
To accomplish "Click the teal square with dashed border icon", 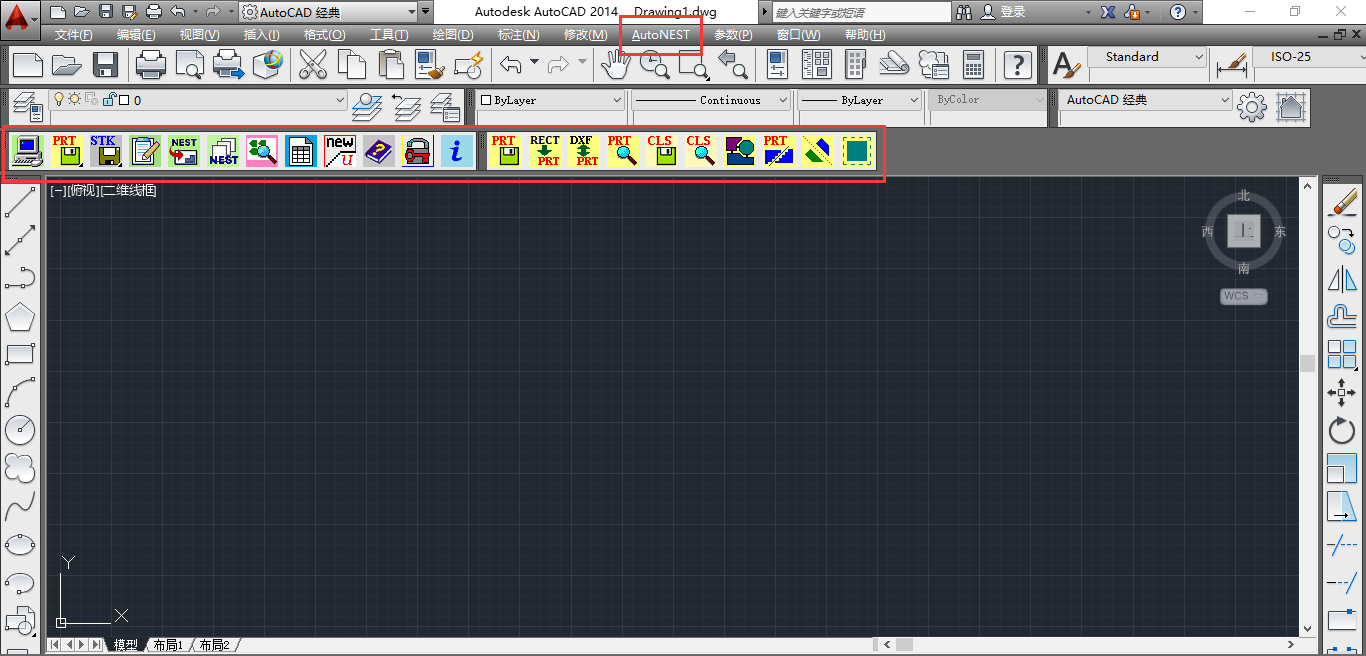I will (x=856, y=151).
